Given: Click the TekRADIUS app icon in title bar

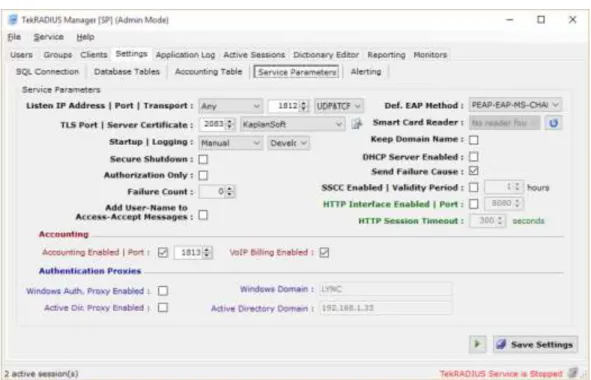Looking at the screenshot, I should (13, 20).
